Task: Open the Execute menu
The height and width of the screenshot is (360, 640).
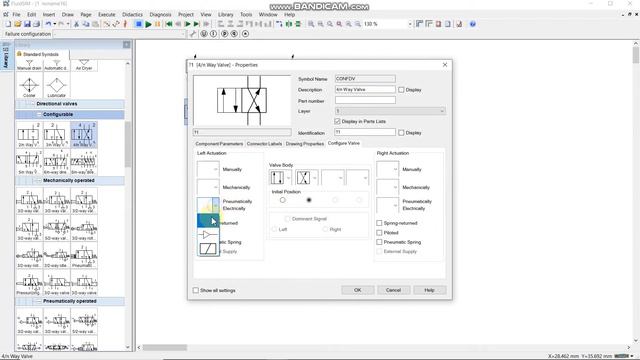Action: click(x=107, y=14)
